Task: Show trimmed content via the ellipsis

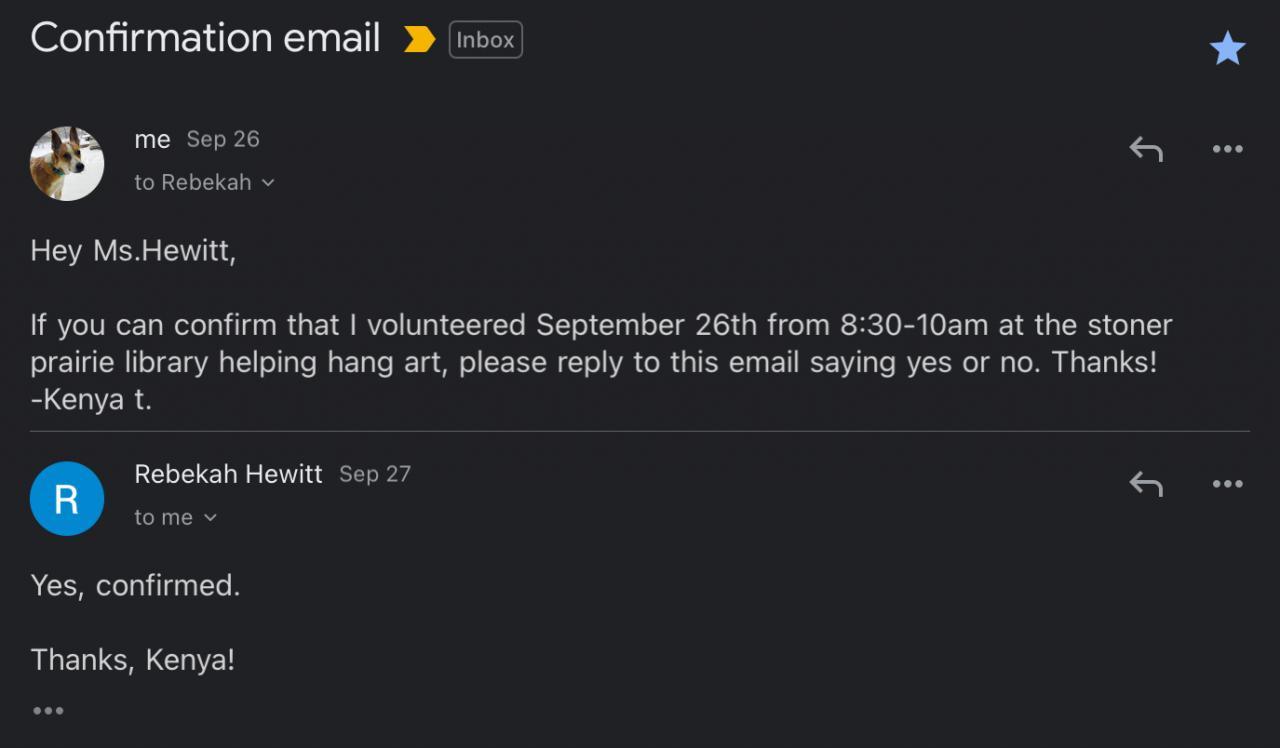Action: pyautogui.click(x=48, y=711)
